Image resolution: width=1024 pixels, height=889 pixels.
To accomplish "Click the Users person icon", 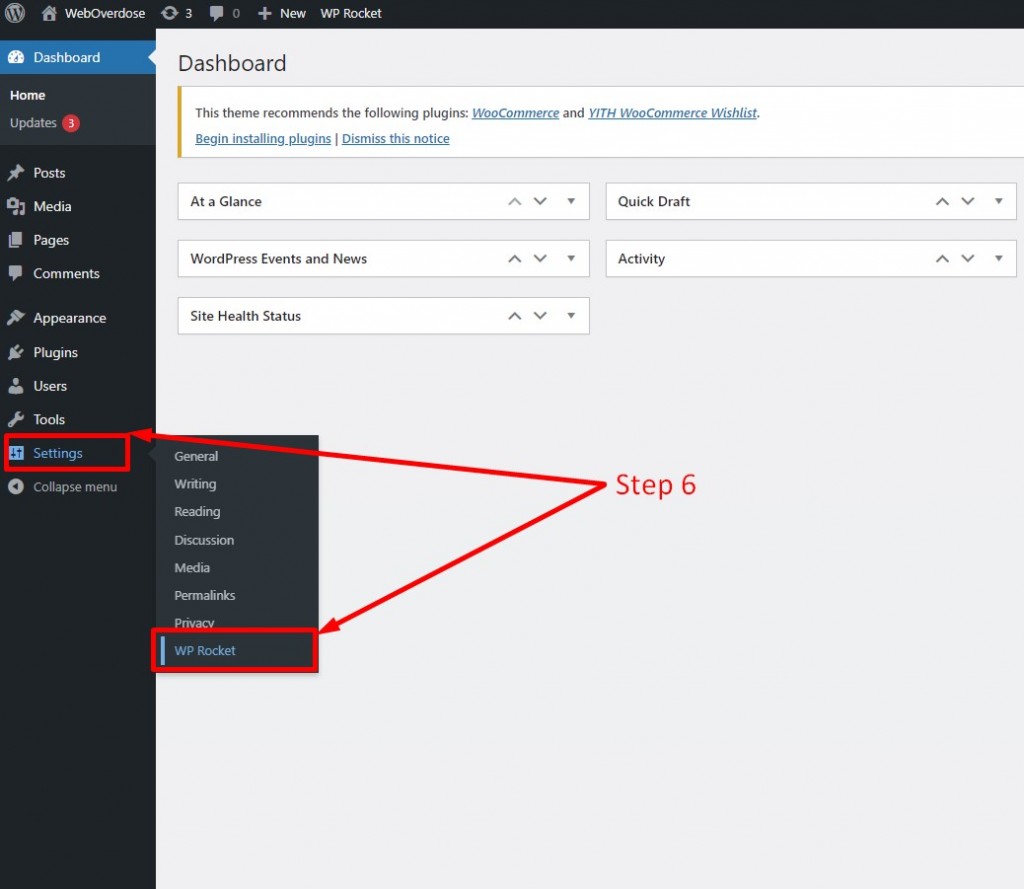I will (x=16, y=386).
